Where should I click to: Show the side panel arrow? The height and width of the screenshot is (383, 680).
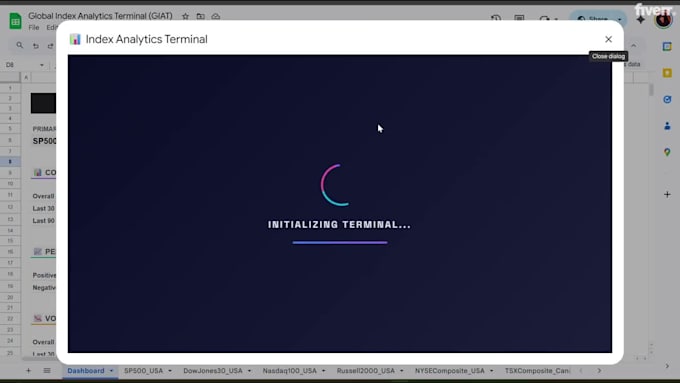point(667,366)
